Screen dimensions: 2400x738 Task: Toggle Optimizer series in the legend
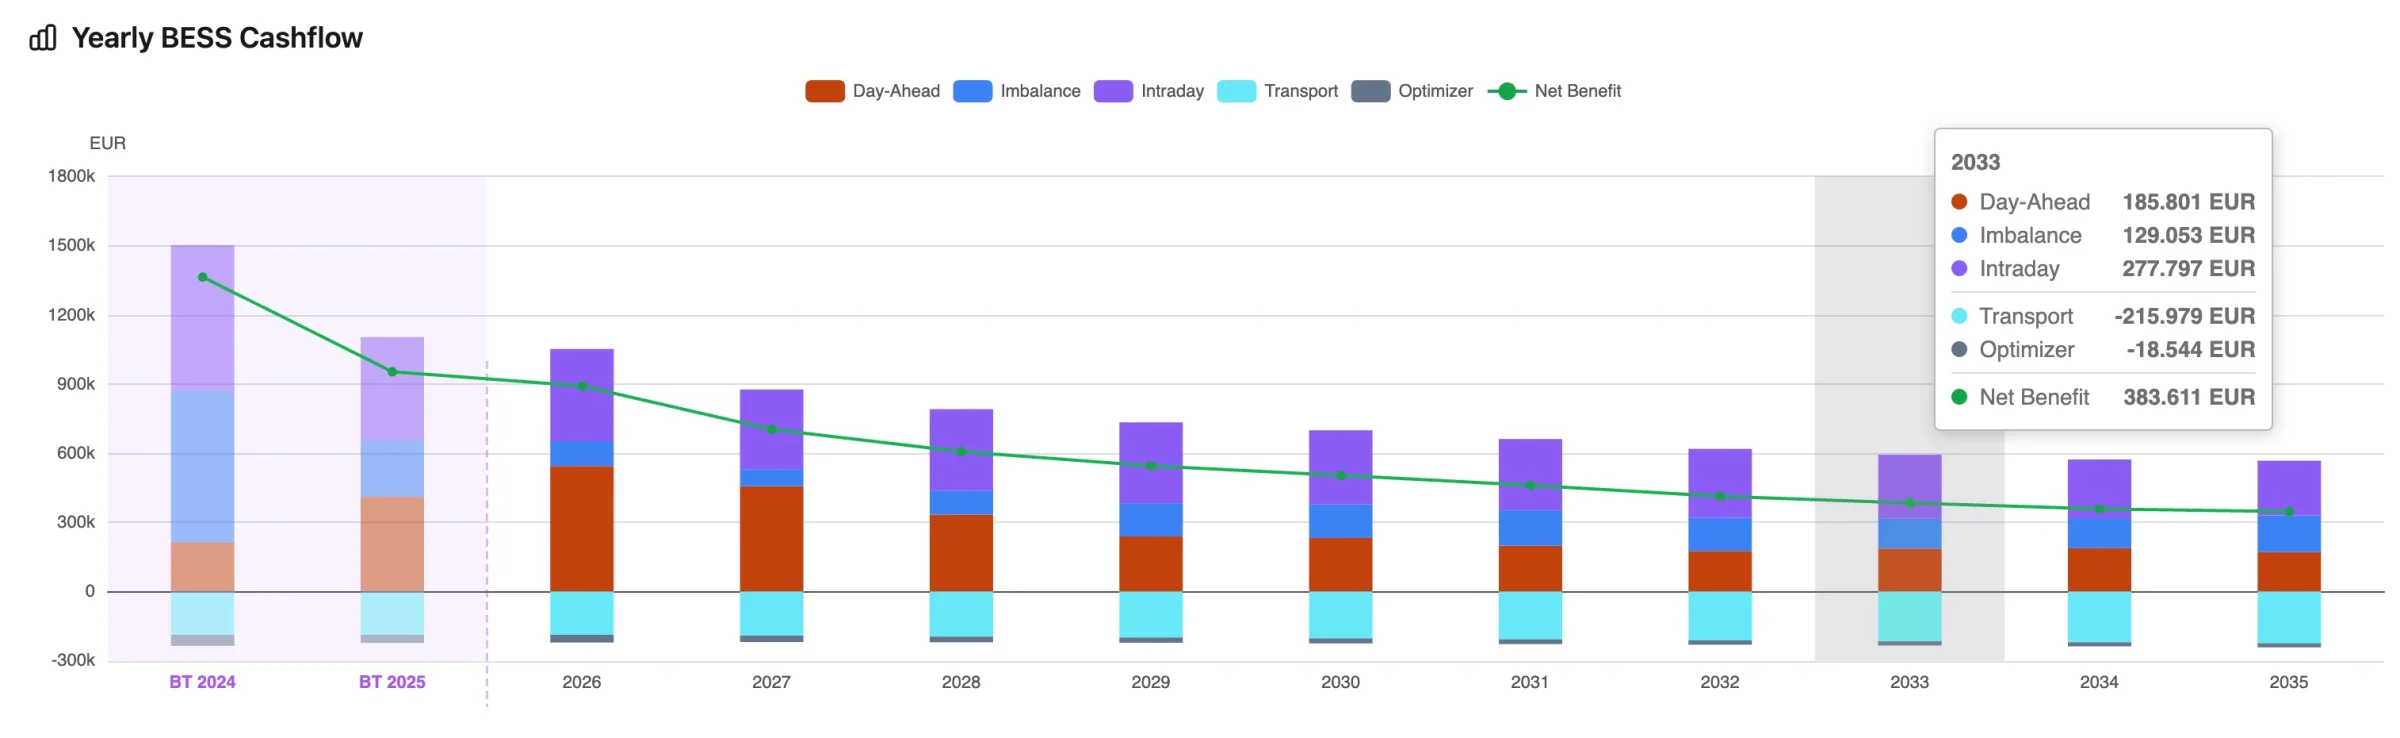coord(1412,91)
